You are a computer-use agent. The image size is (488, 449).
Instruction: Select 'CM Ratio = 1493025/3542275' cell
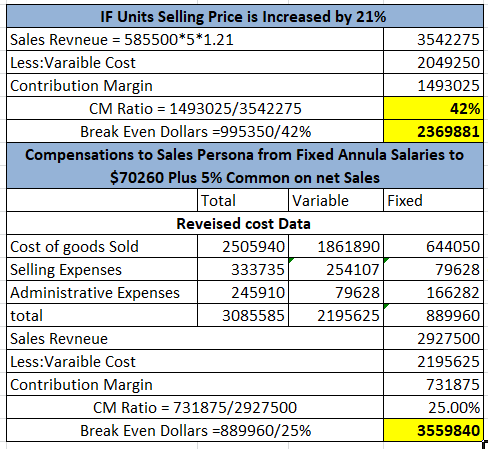(x=195, y=108)
